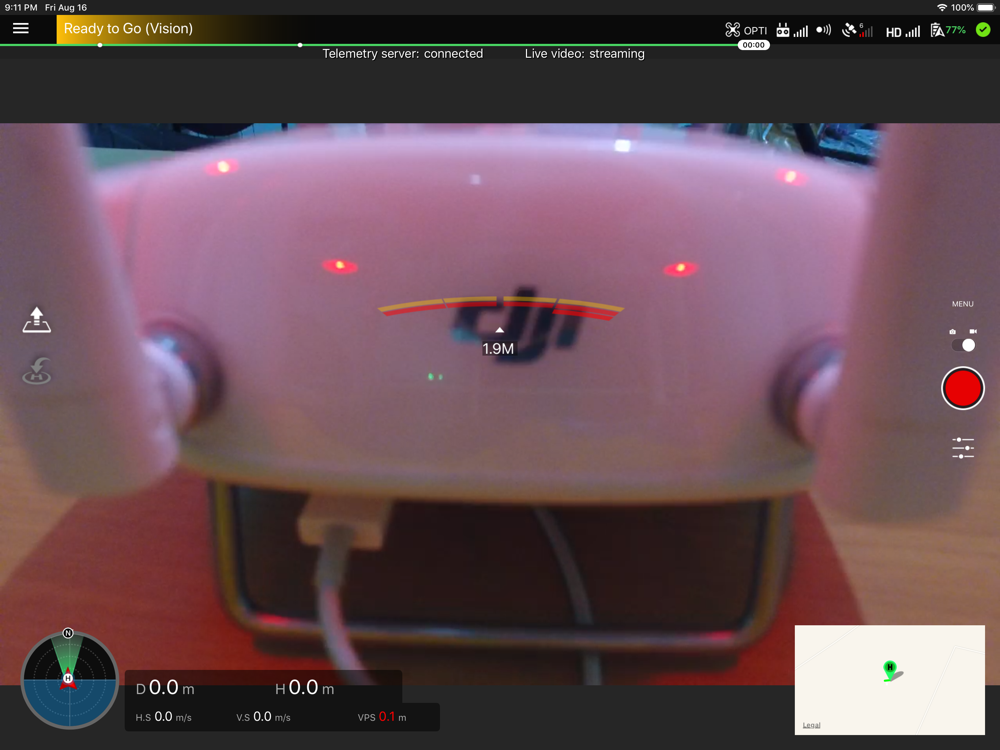The width and height of the screenshot is (1000, 750).
Task: Tap the Telemetry server: connected text
Action: [x=402, y=54]
